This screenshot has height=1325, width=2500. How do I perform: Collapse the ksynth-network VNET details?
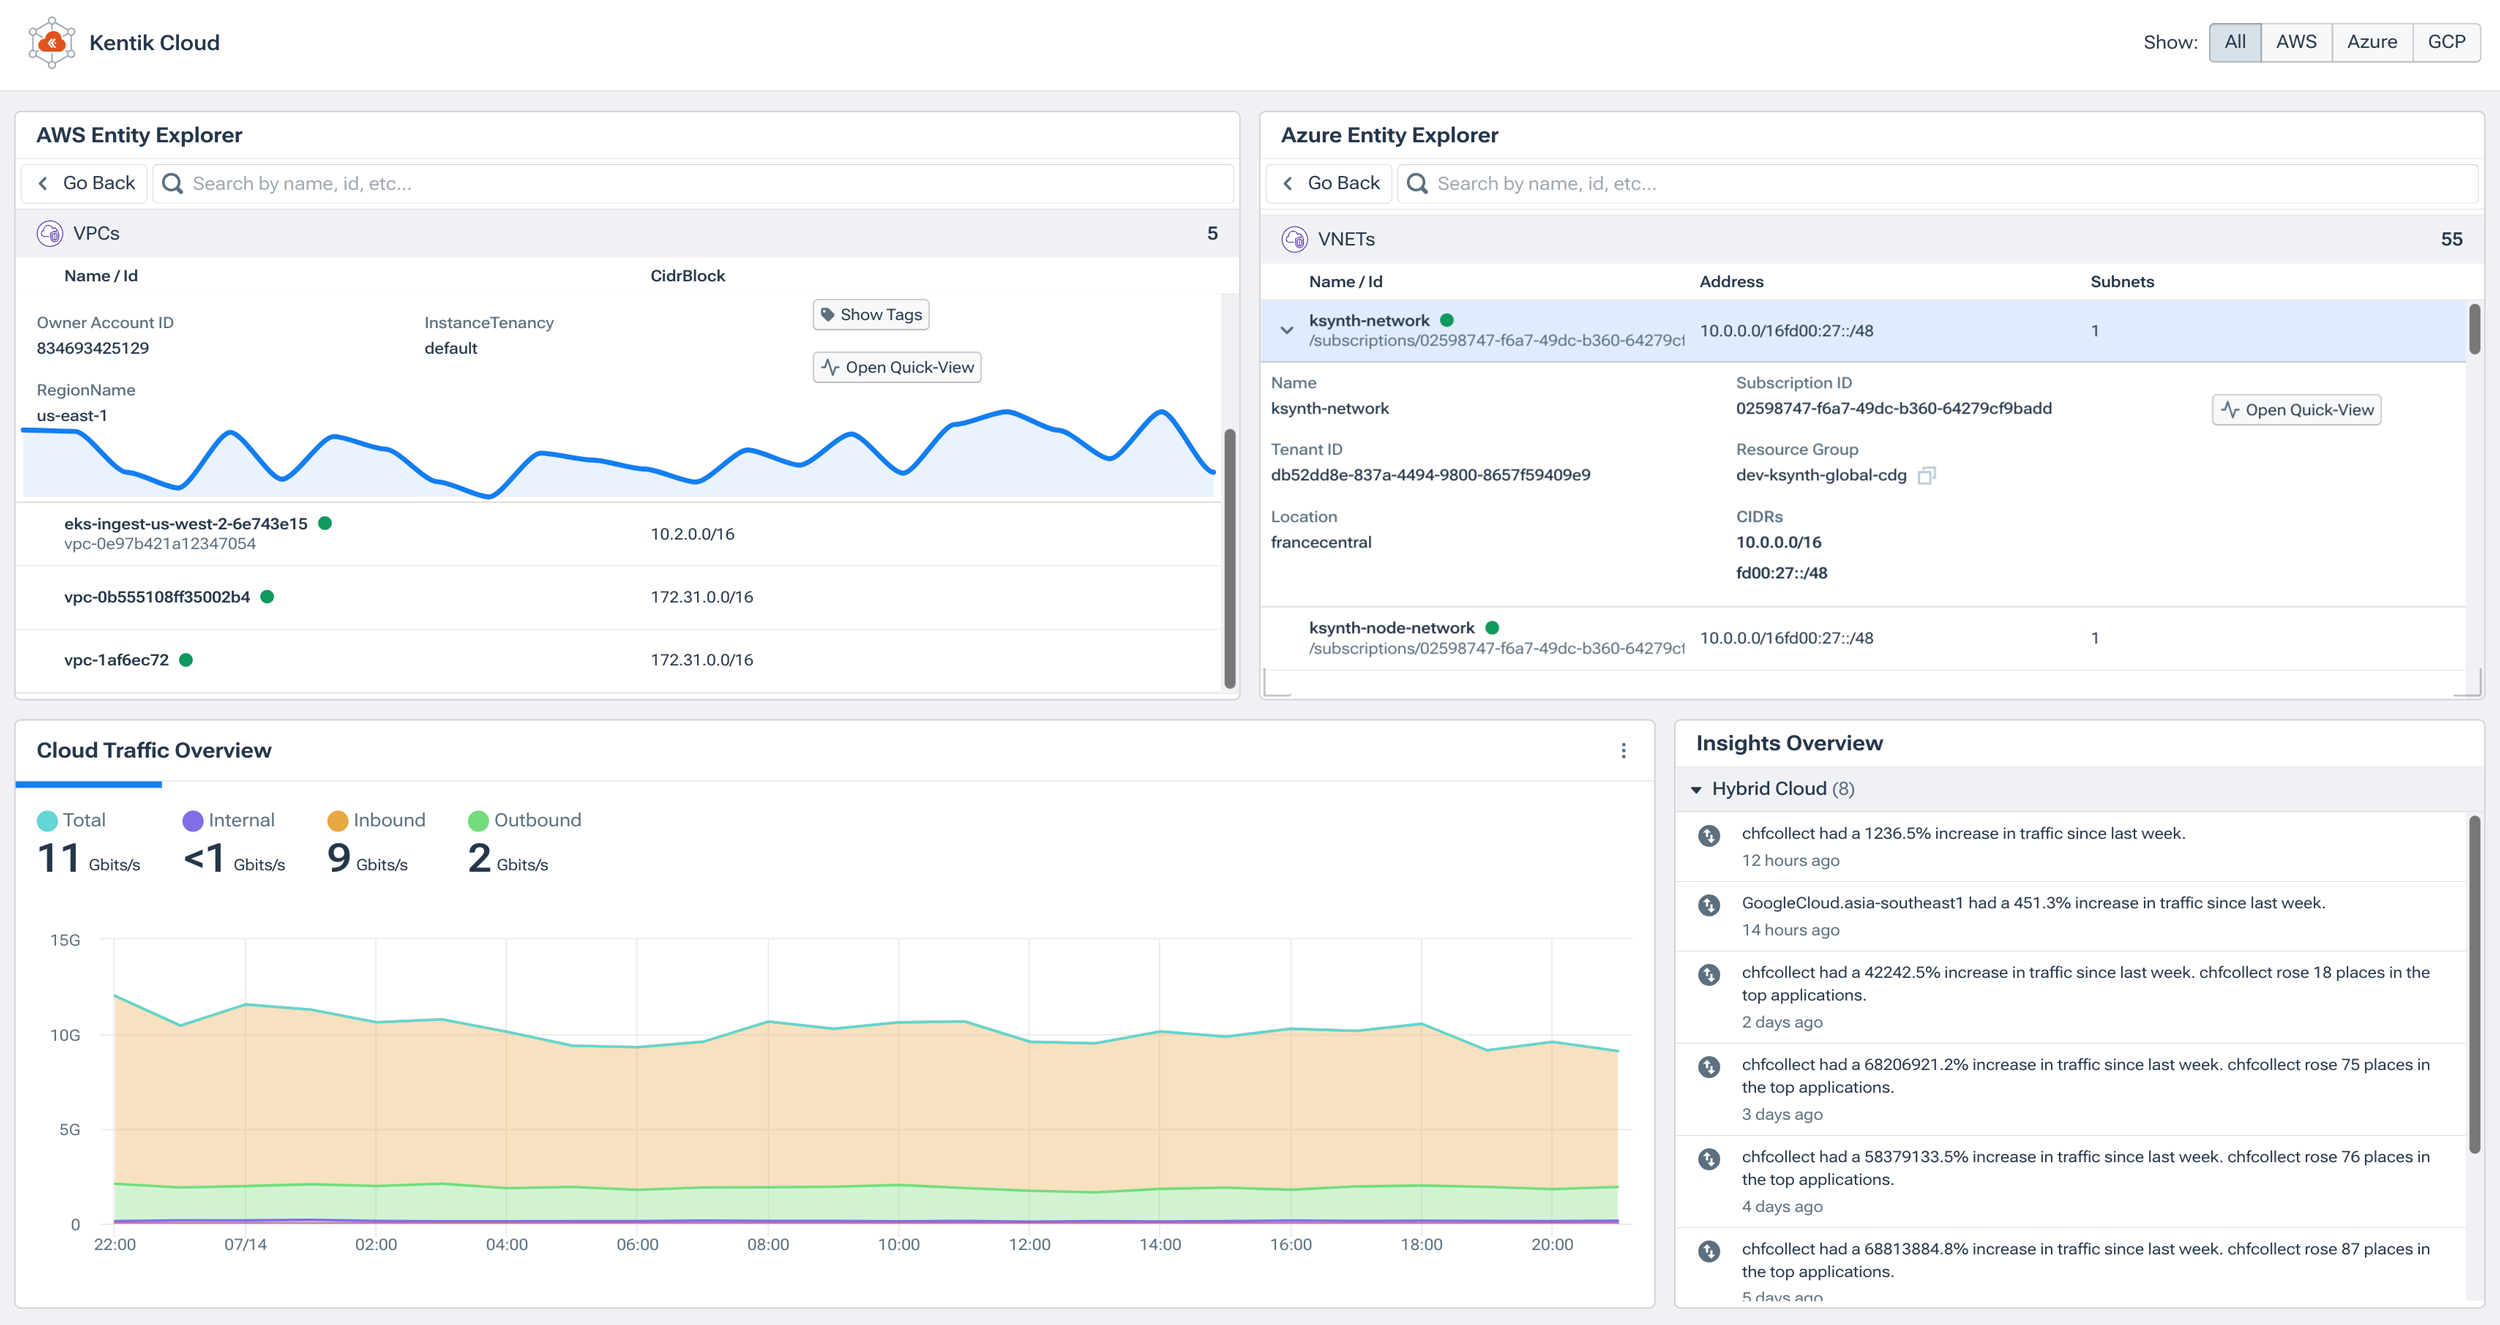1288,331
